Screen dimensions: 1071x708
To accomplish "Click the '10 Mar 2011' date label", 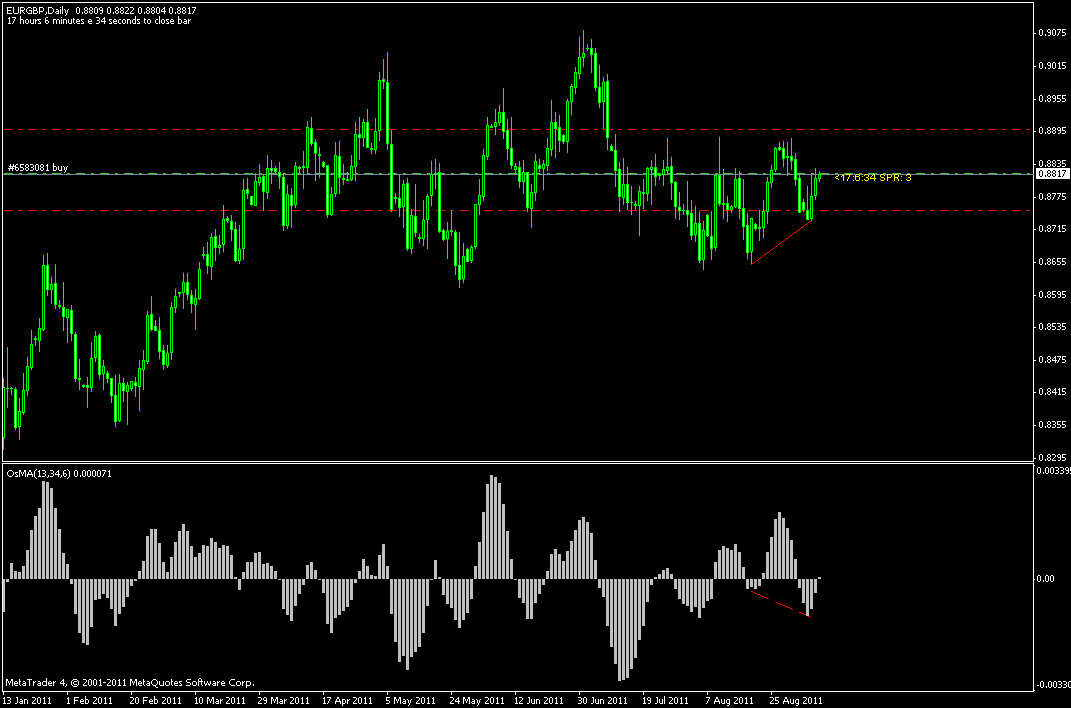I will 220,700.
